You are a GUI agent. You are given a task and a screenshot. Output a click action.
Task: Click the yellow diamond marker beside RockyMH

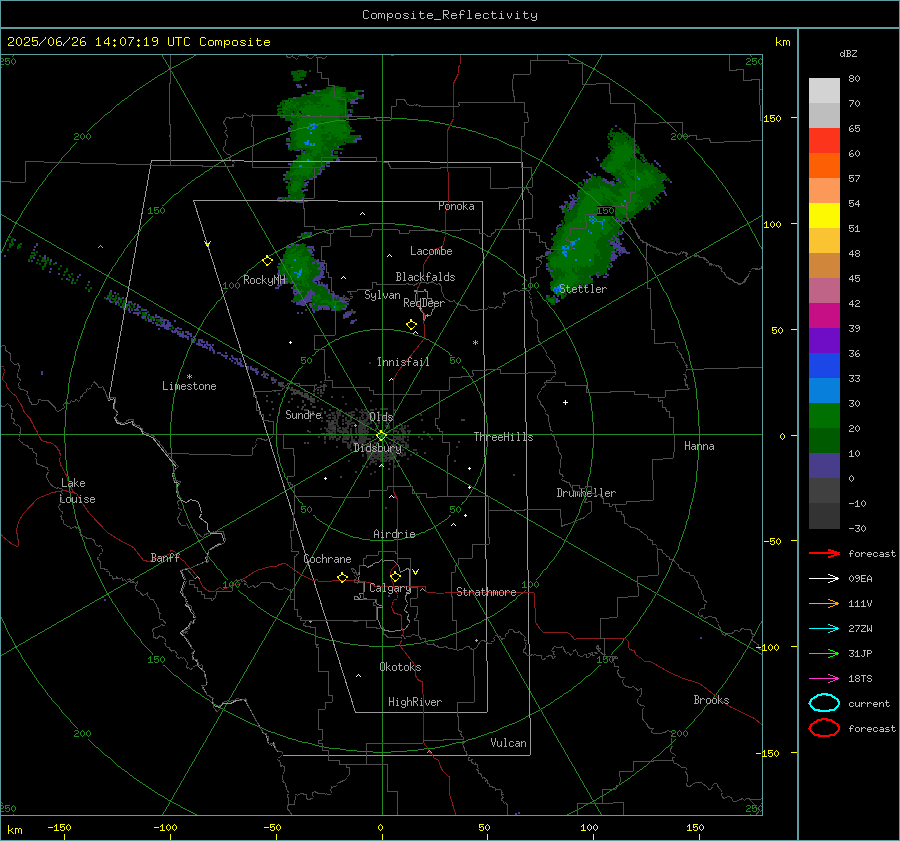point(267,261)
